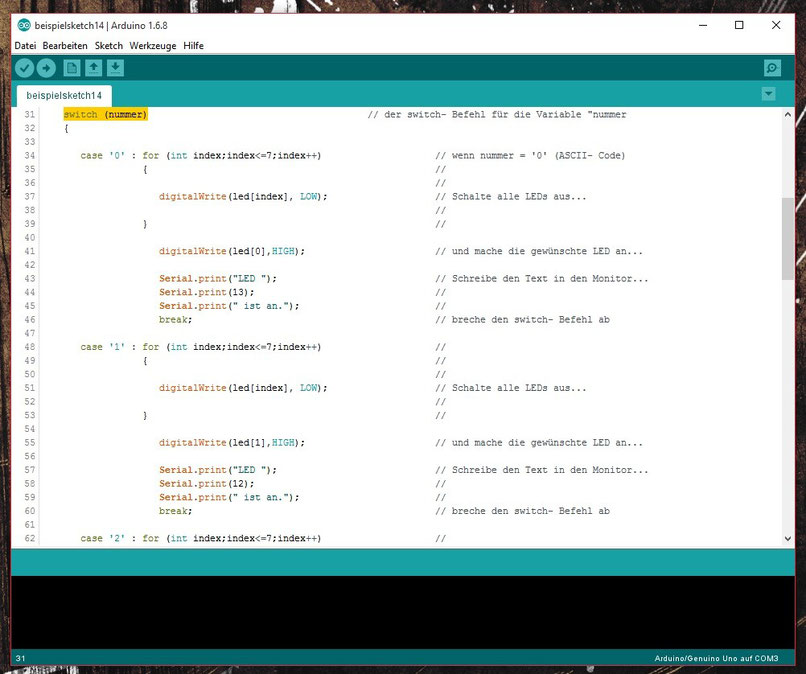Click the 'Serial.print(13);' line
Image resolution: width=806 pixels, height=674 pixels.
207,292
